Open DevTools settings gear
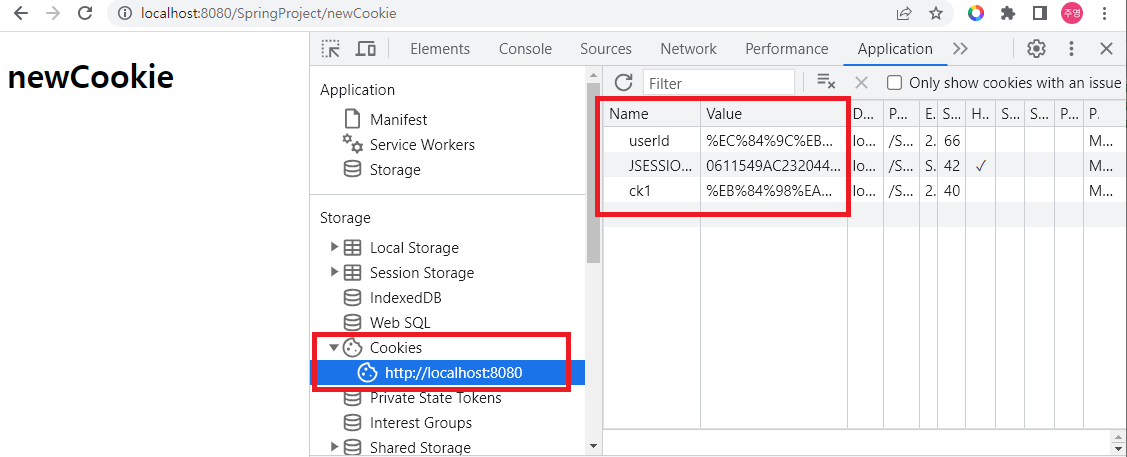This screenshot has height=457, width=1127. coord(1036,49)
